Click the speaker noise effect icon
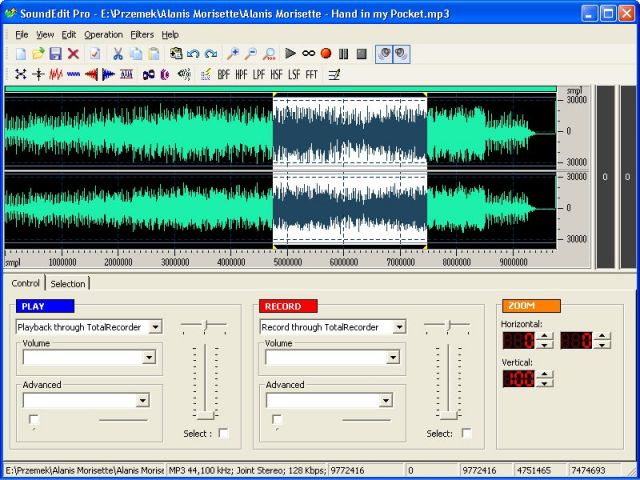Screen dimensions: 640x480 pos(184,74)
